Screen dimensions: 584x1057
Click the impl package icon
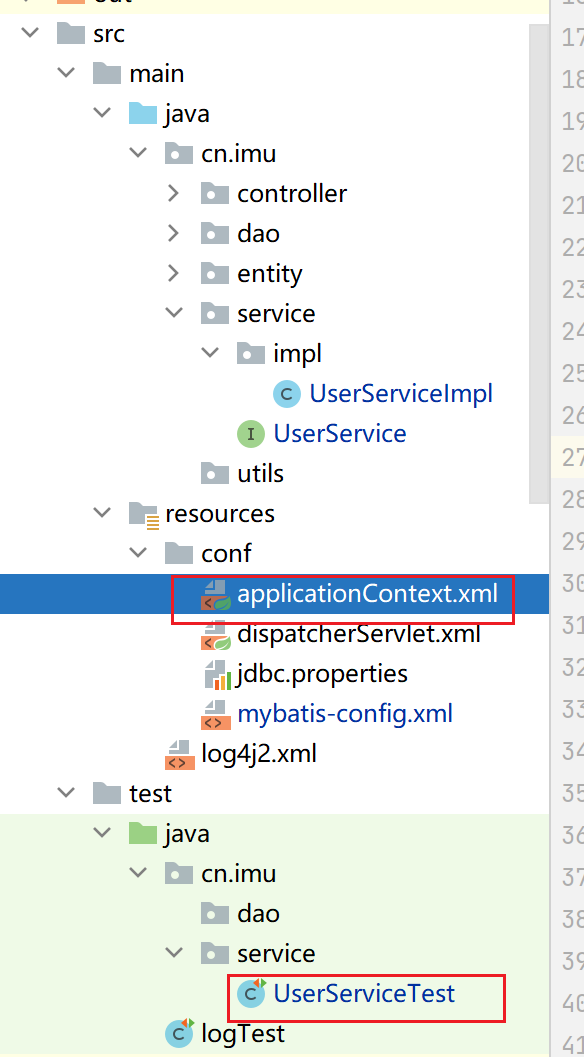coord(251,353)
